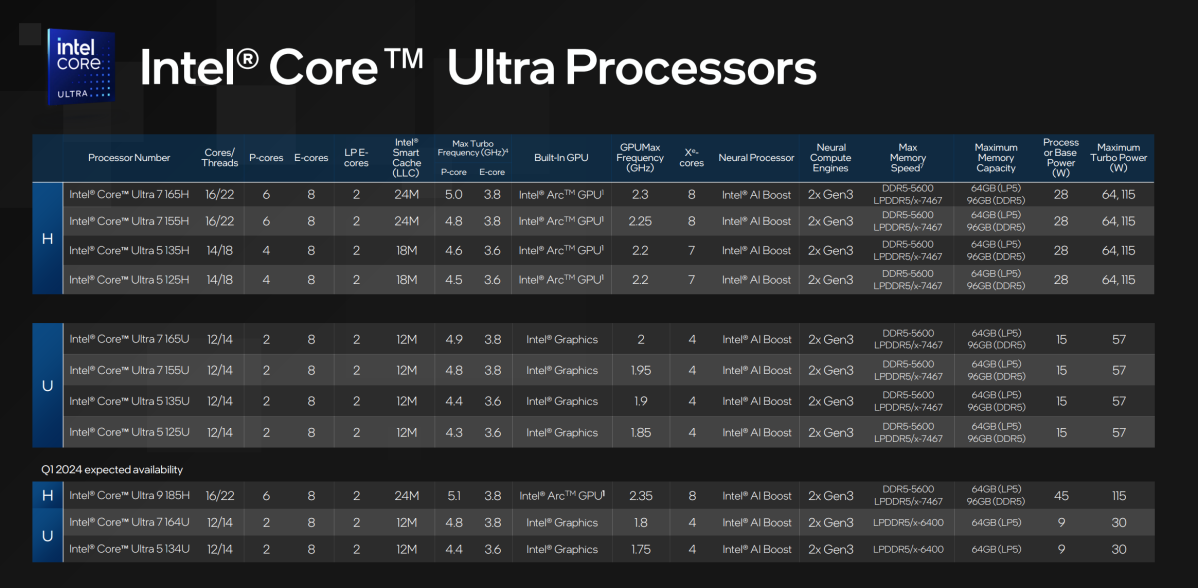
Task: Click the Intel Core Ultra 9 185H row
Action: point(130,495)
